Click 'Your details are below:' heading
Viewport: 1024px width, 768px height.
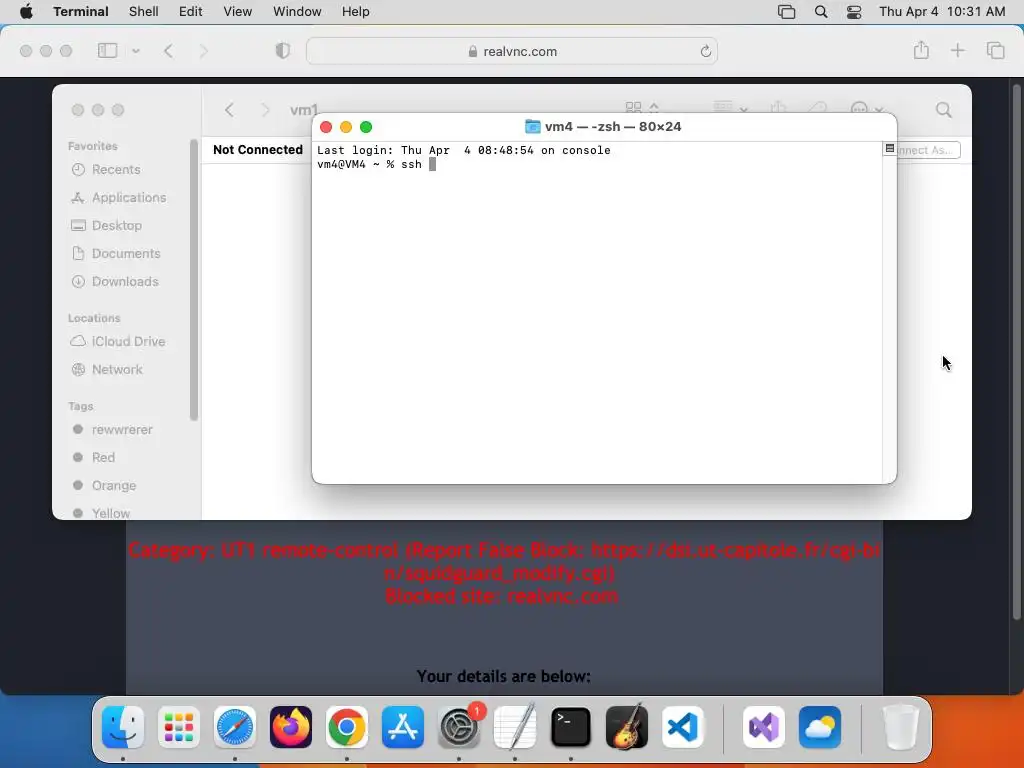(x=504, y=676)
